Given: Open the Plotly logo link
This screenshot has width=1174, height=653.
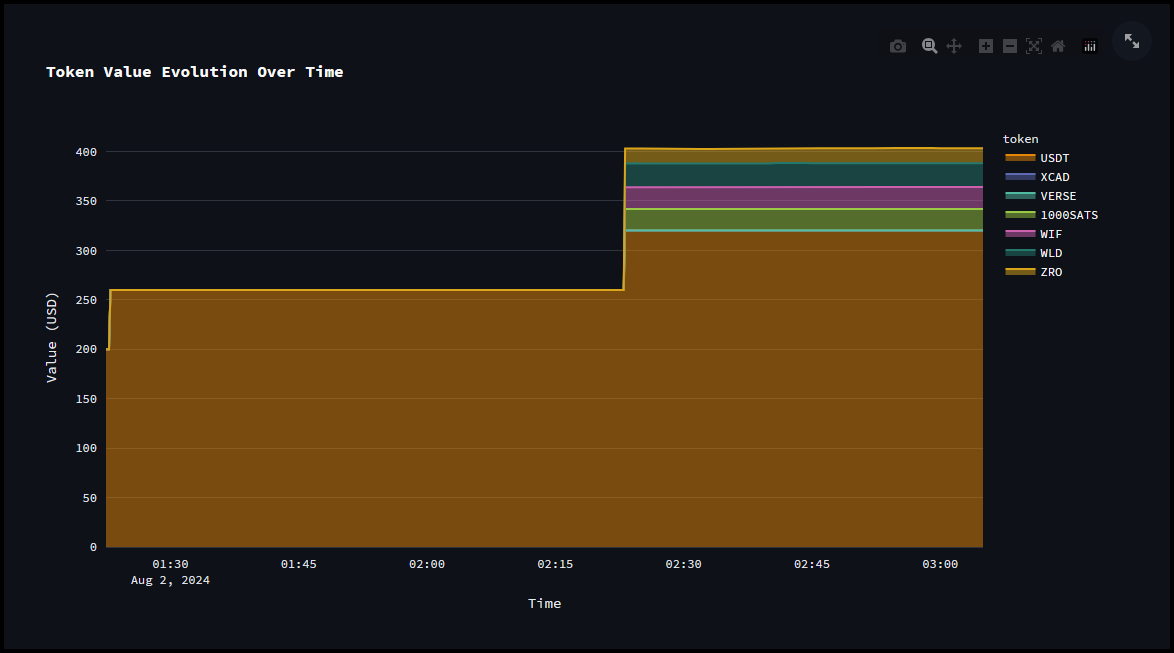Looking at the screenshot, I should point(1090,46).
